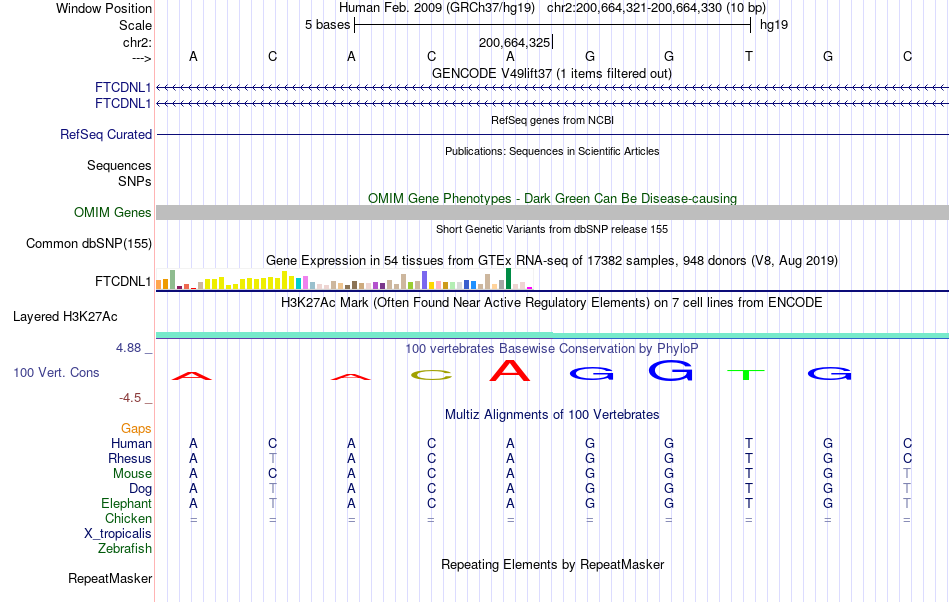Click the gray OMIM Genes item bar
The height and width of the screenshot is (602, 950).
552,213
